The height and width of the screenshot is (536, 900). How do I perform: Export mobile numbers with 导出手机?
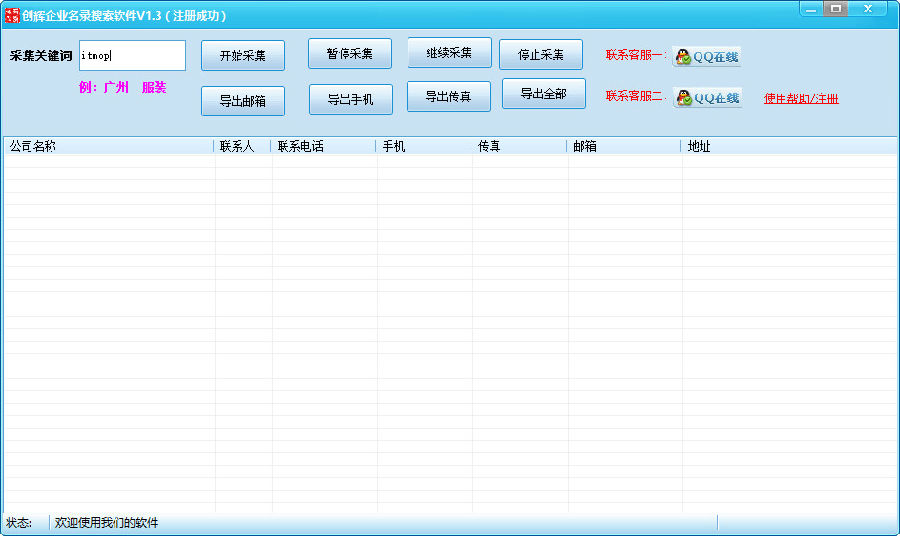click(351, 99)
